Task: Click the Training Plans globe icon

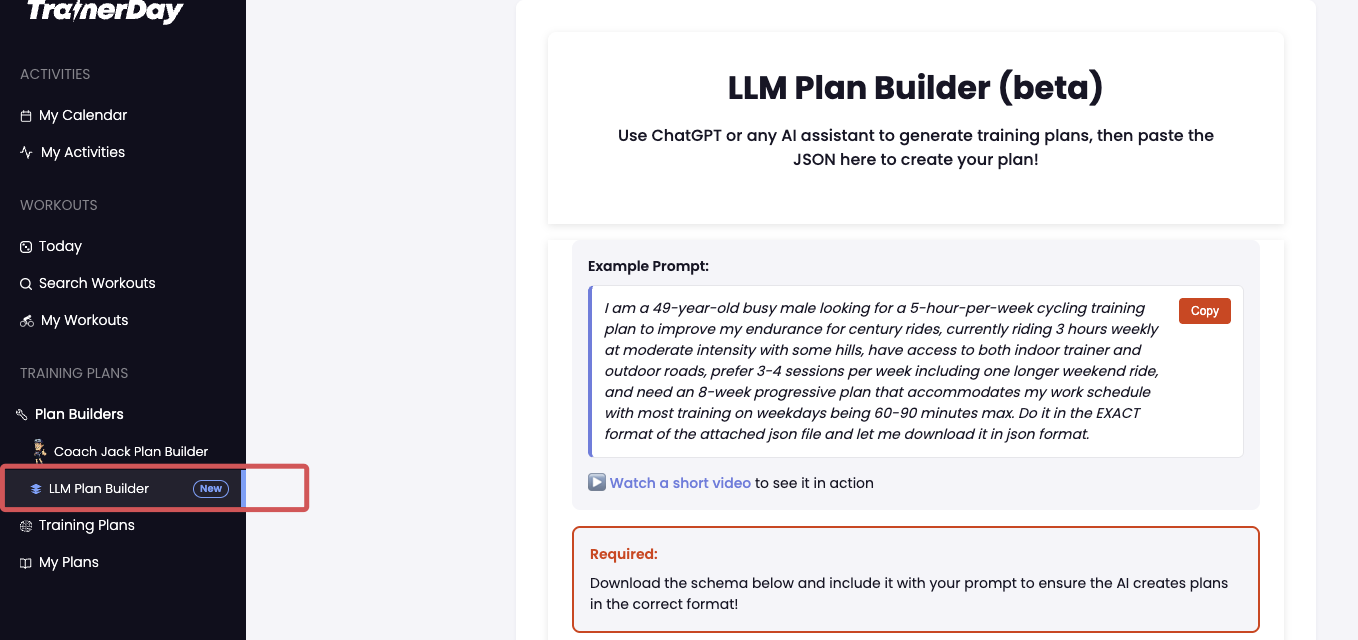Action: (x=26, y=526)
